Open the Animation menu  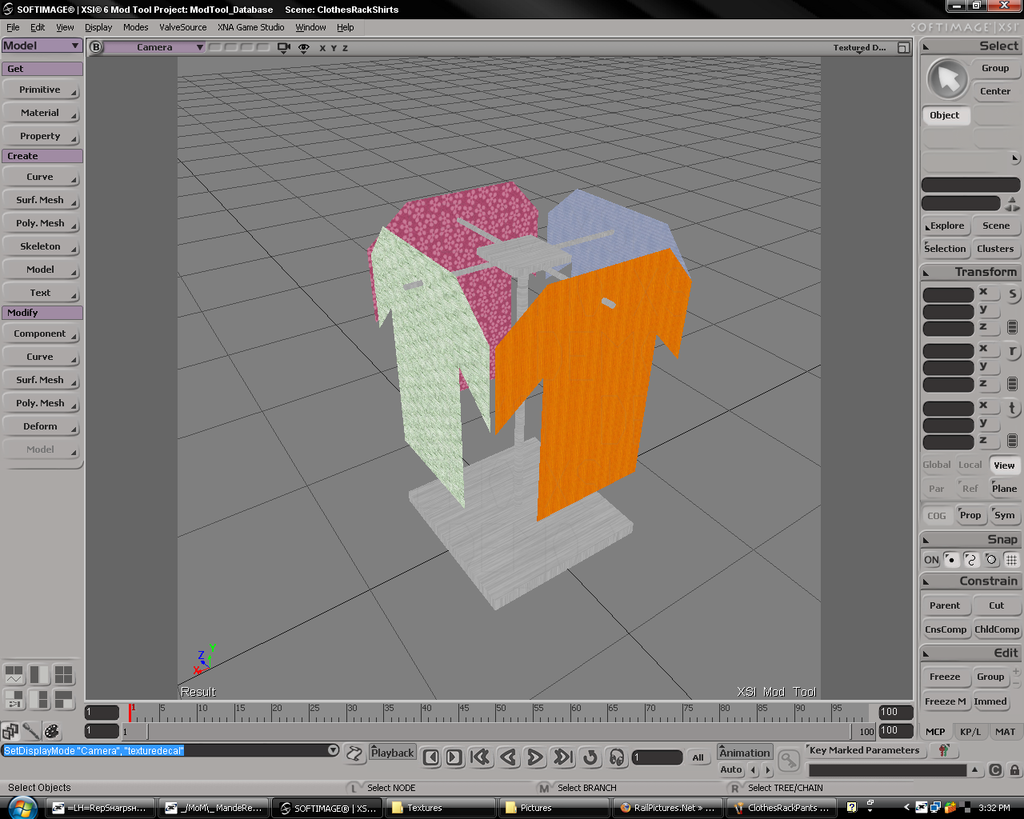tap(744, 752)
